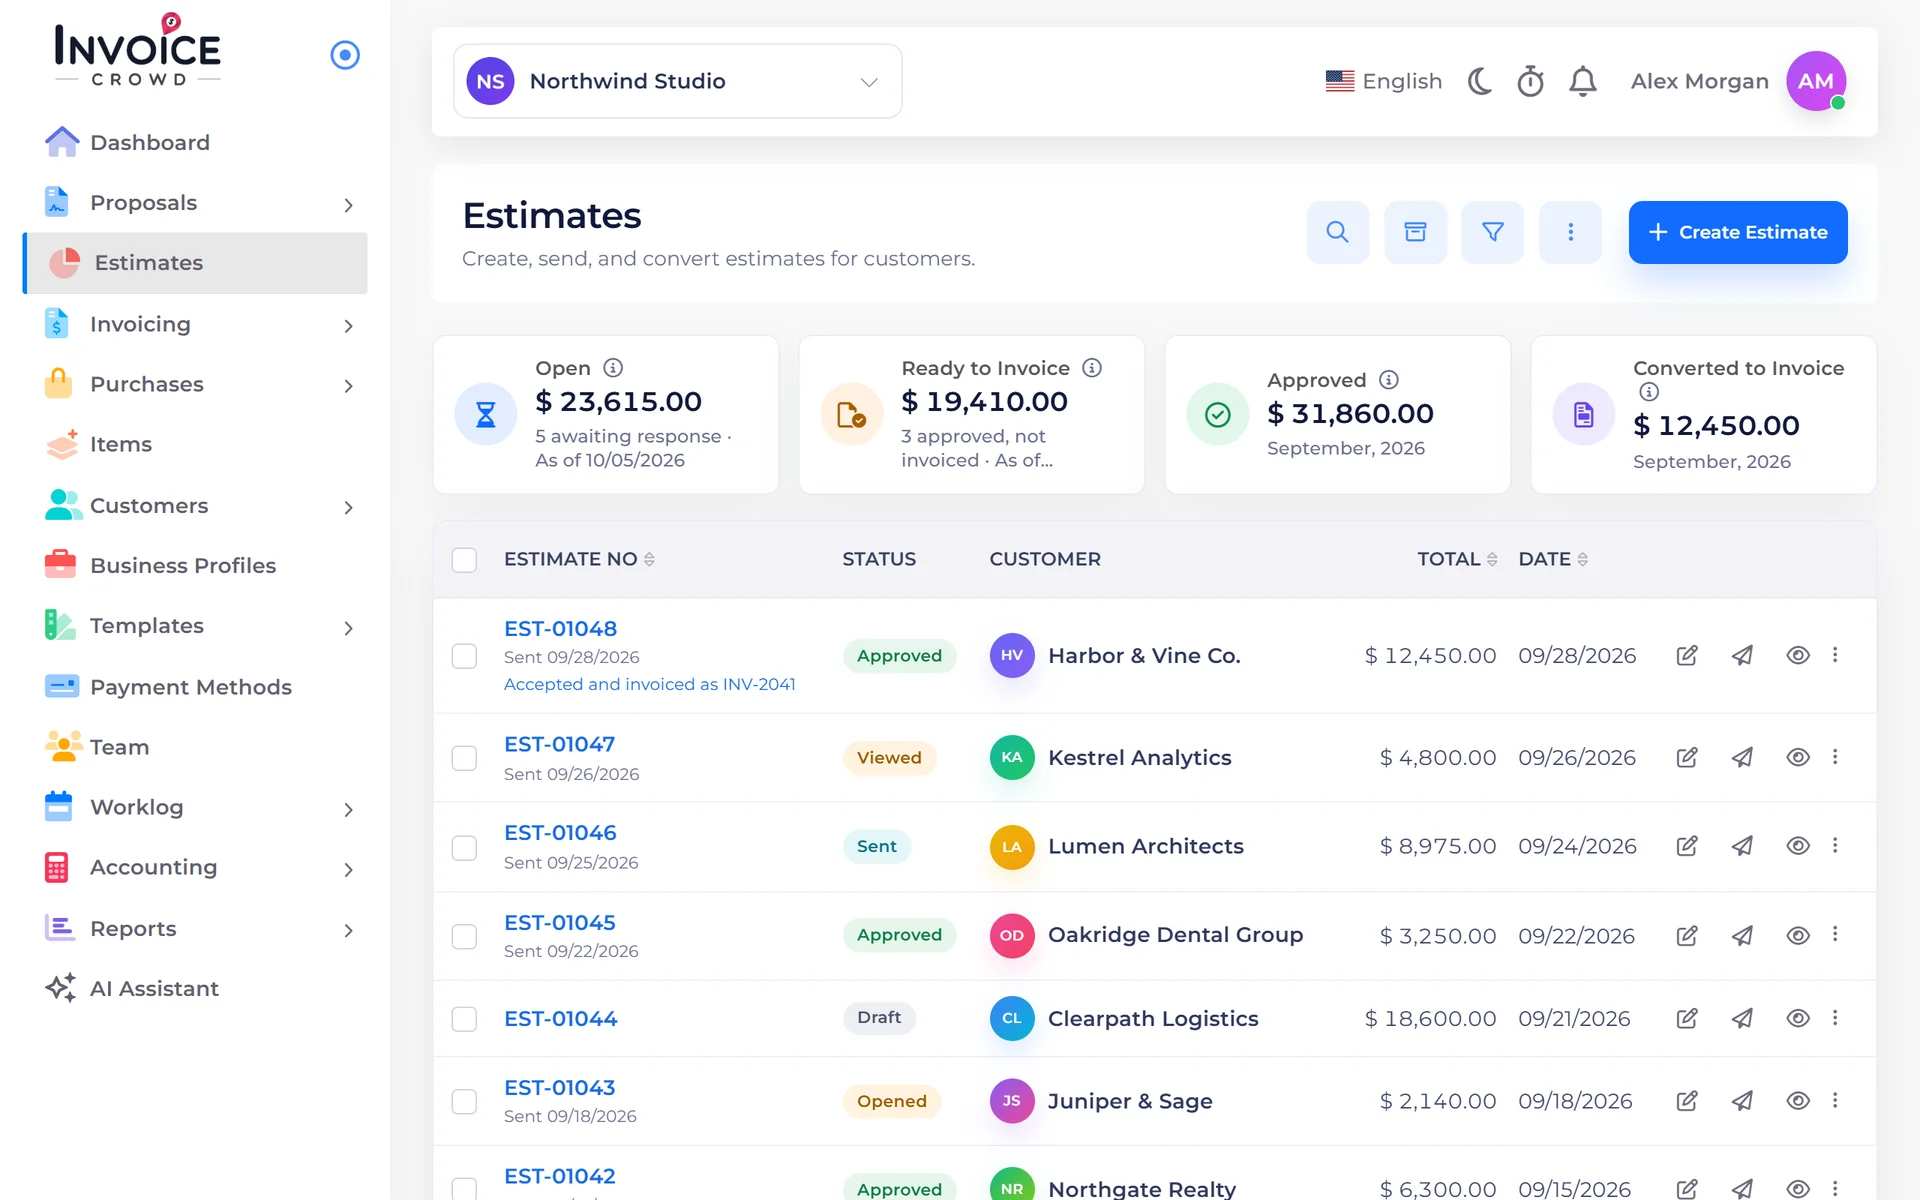This screenshot has width=1920, height=1200.
Task: Open estimate EST-01046 link
Action: coord(560,833)
